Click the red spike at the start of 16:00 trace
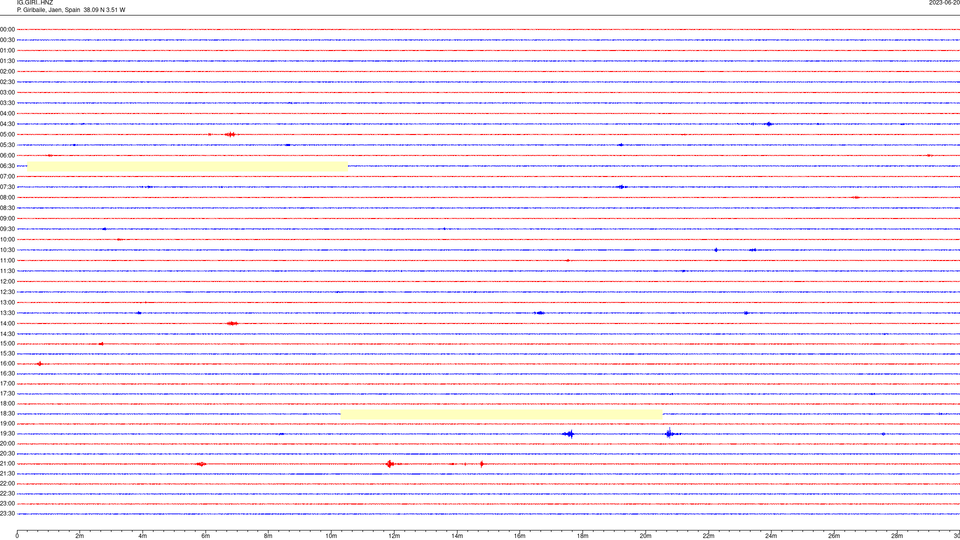This screenshot has width=960, height=540. click(x=40, y=364)
